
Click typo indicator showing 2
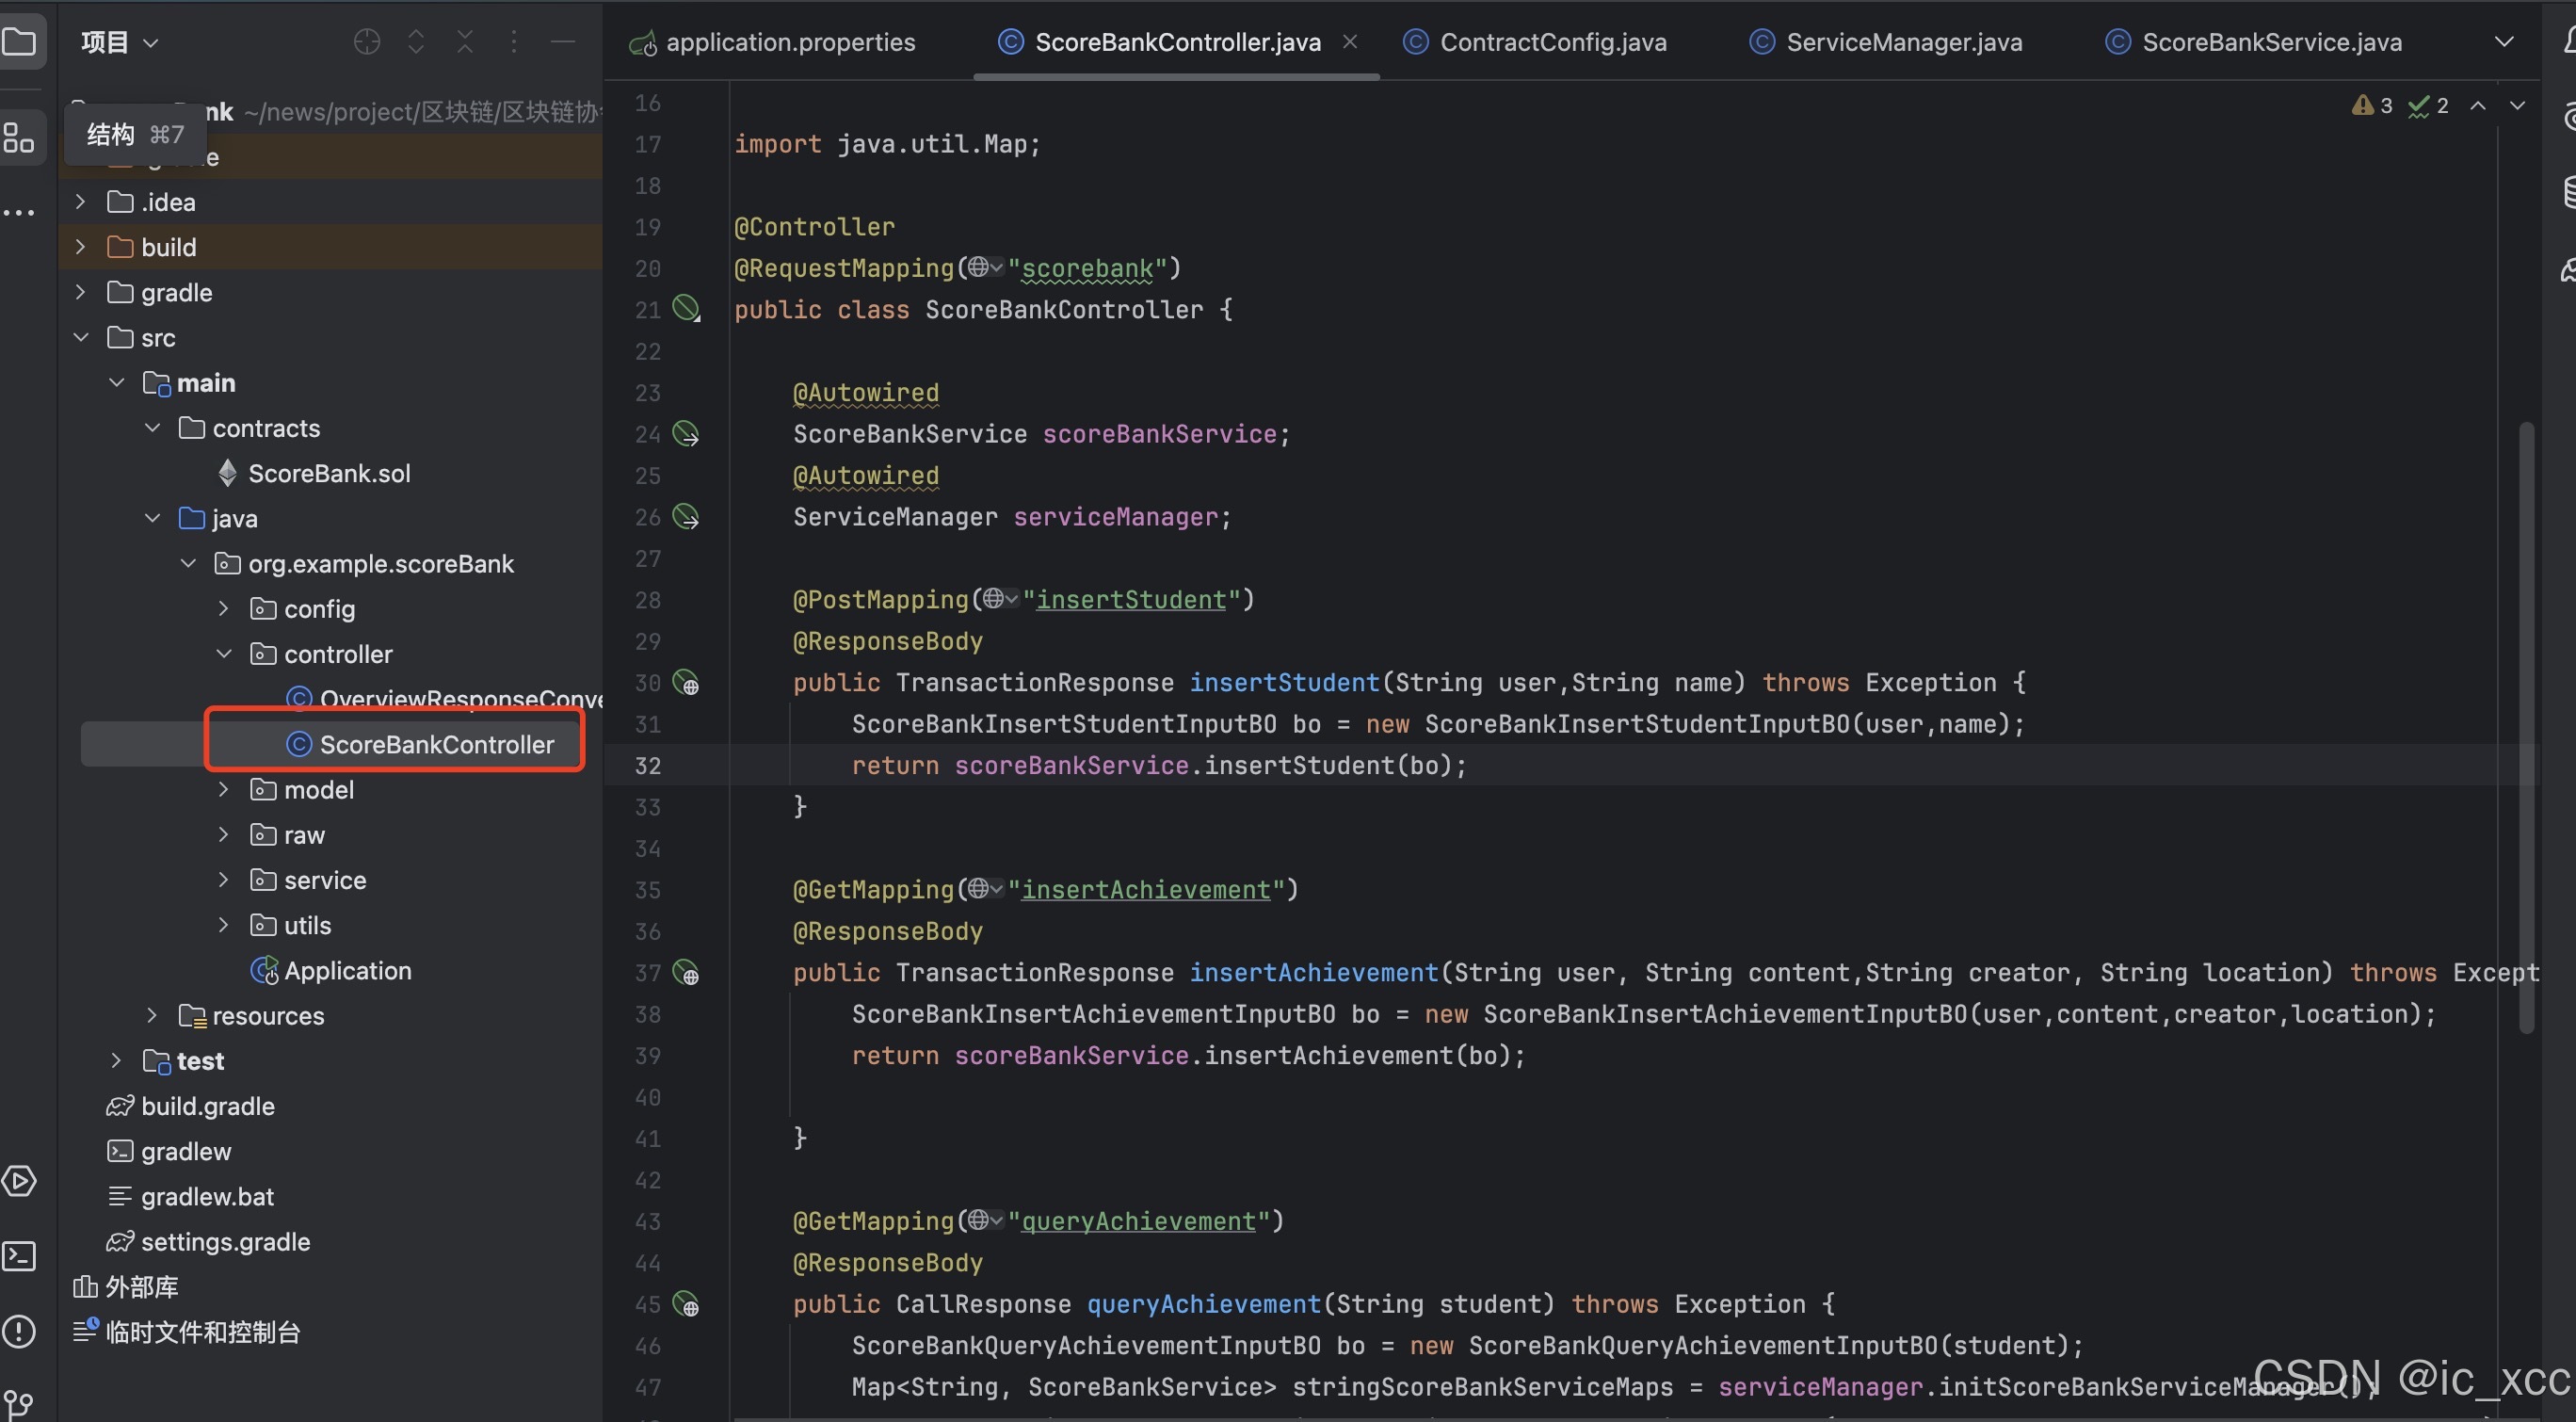2428,106
